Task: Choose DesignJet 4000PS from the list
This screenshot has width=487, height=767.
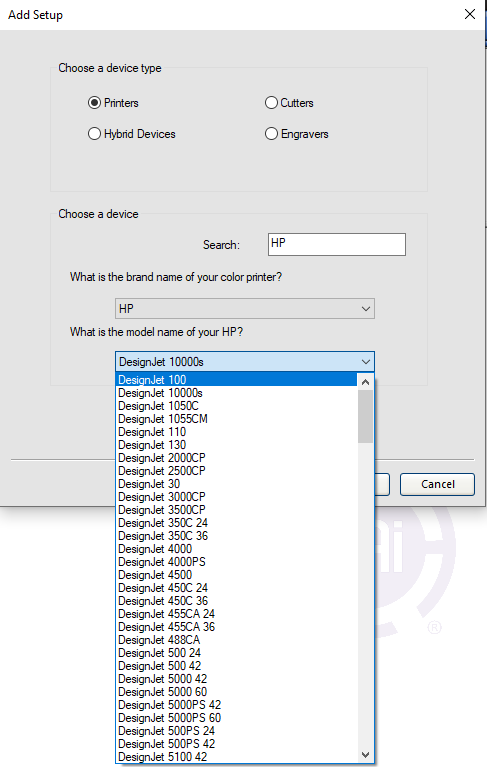Action: coord(237,562)
